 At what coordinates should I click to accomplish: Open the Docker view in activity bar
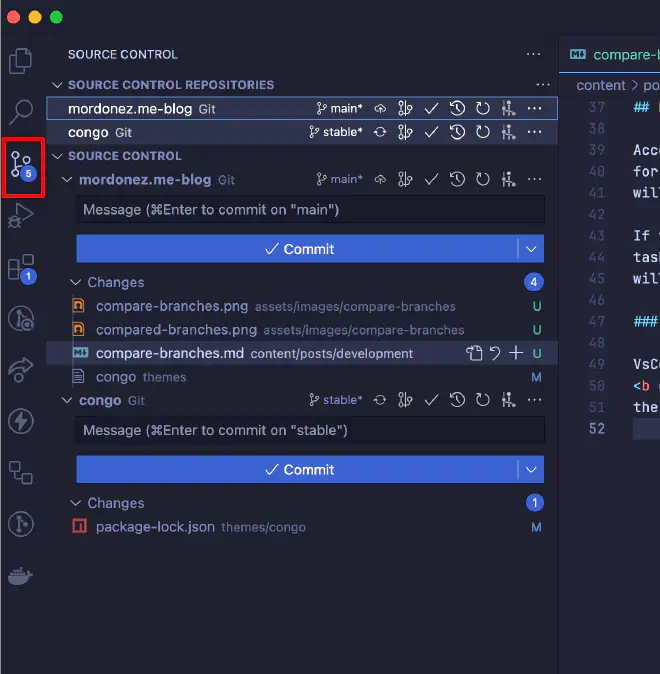[20, 576]
